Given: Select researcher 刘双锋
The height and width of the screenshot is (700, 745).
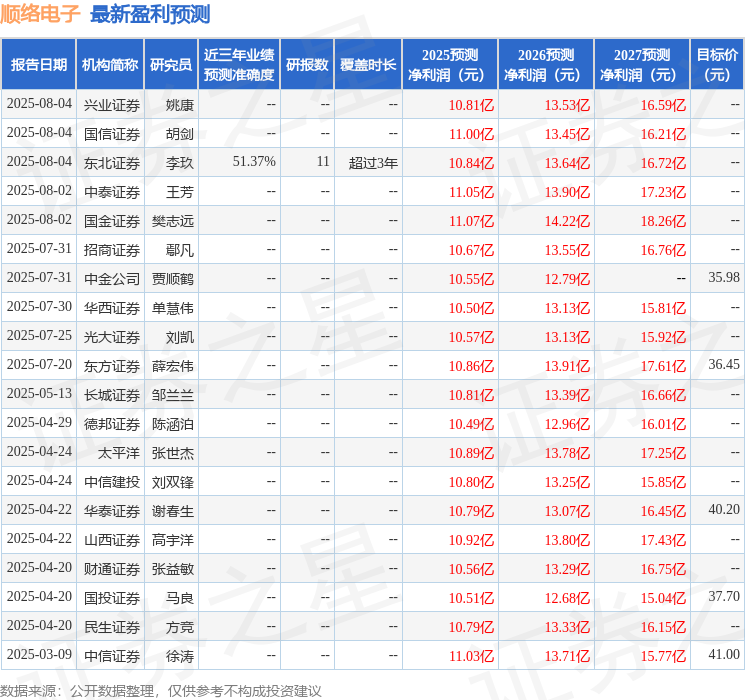Looking at the screenshot, I should click(172, 482).
